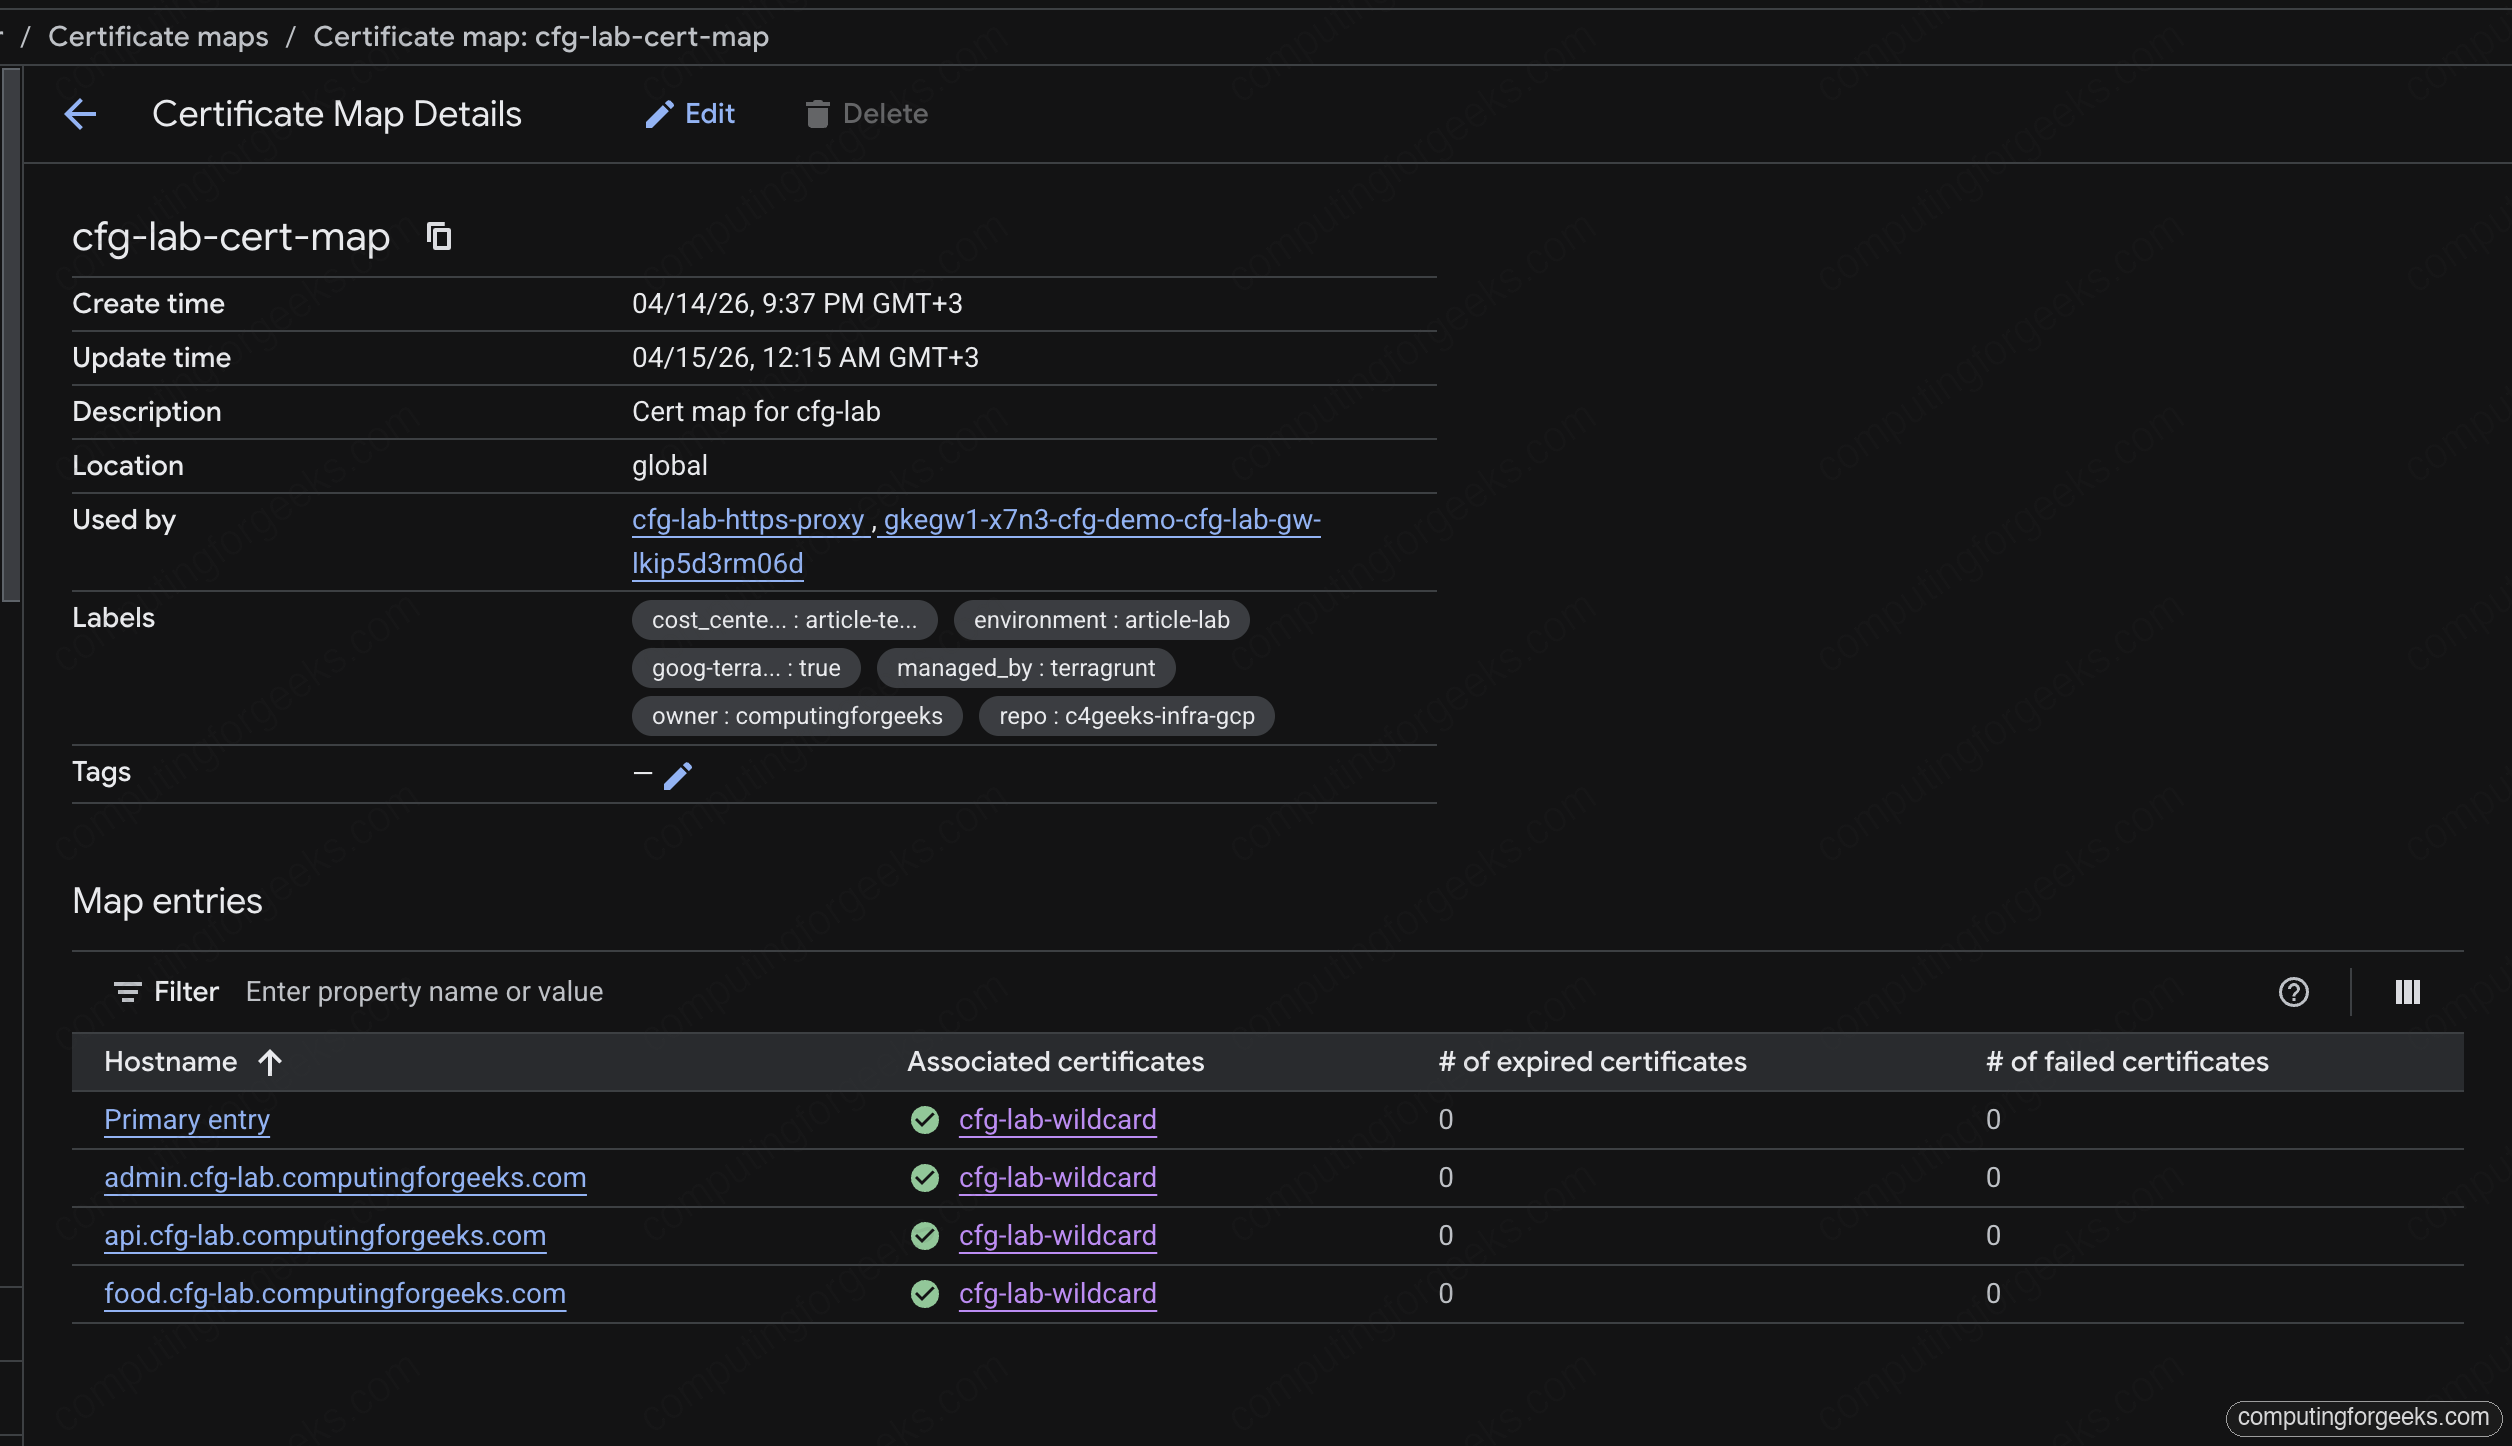Open Certificate maps breadcrumb link
This screenshot has height=1446, width=2512.
pyautogui.click(x=157, y=36)
